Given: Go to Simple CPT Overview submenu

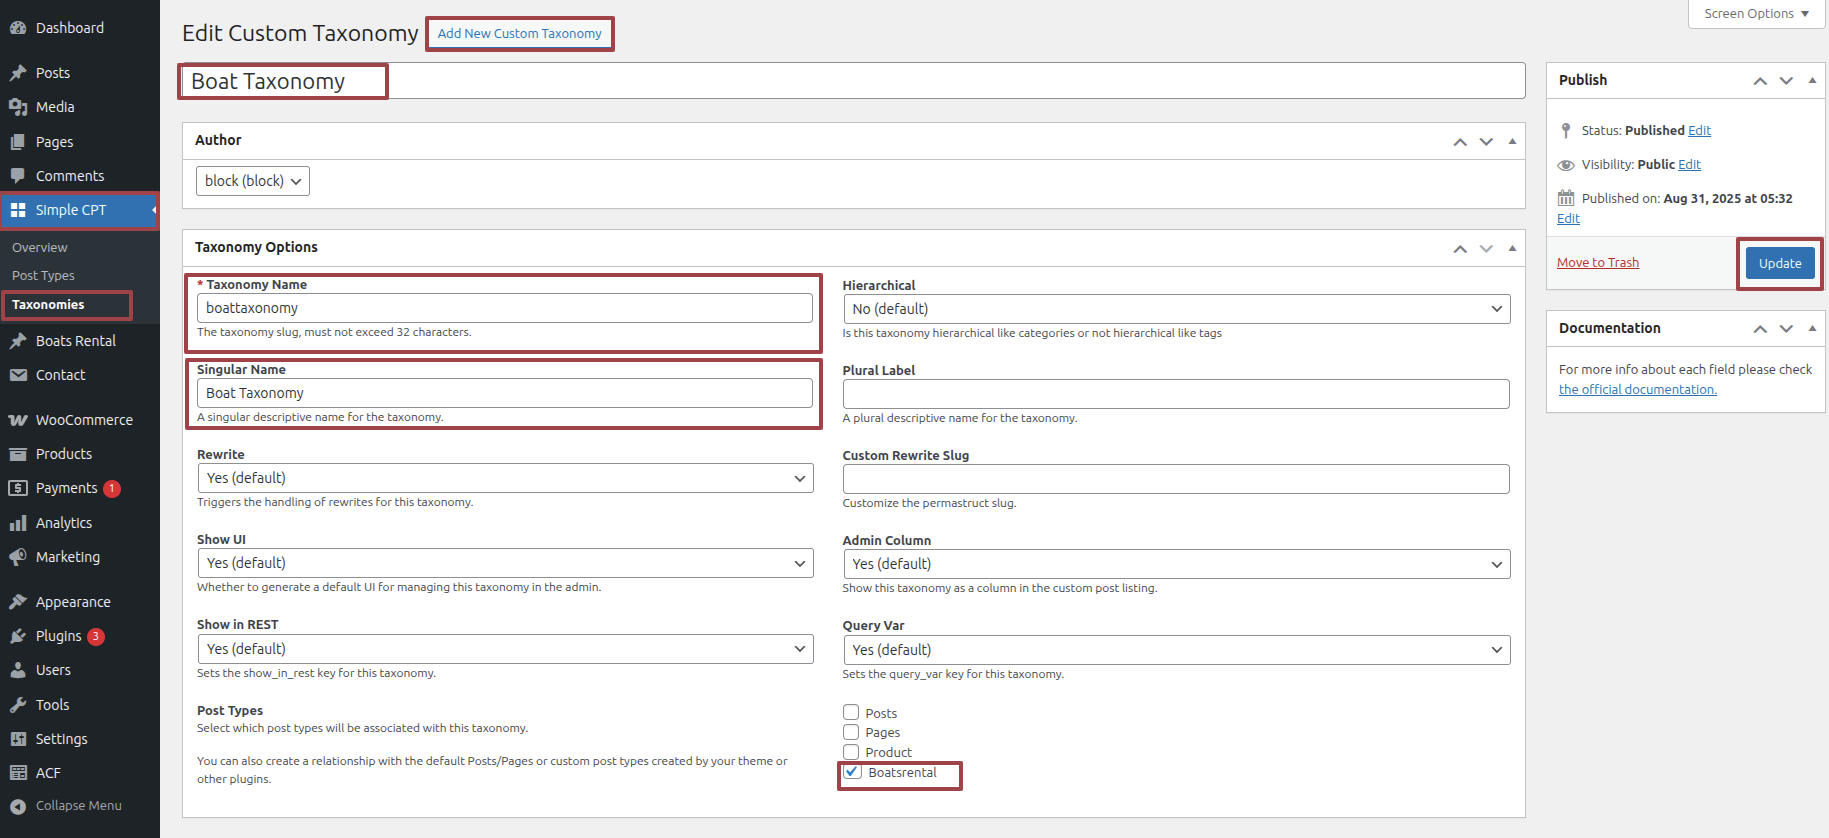Looking at the screenshot, I should [x=40, y=248].
